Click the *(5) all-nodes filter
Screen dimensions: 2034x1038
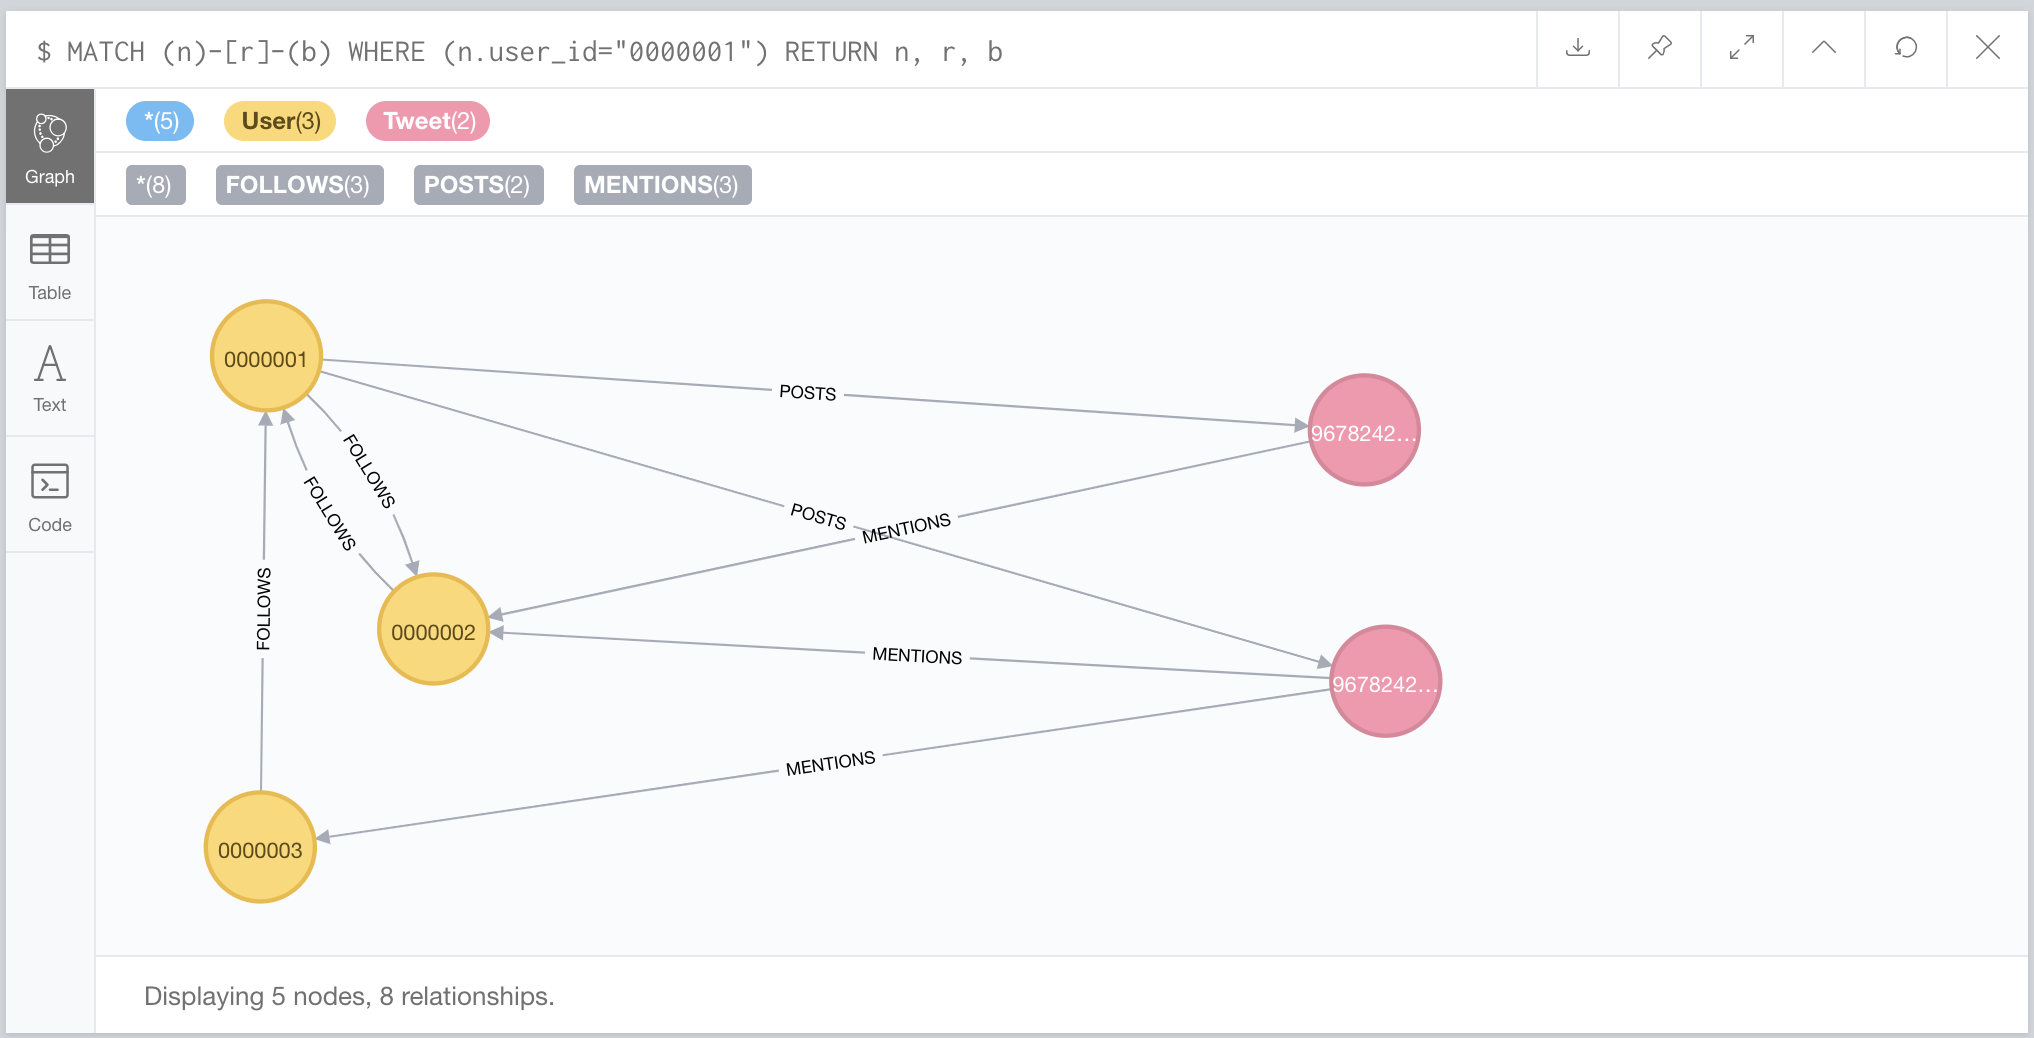[160, 121]
